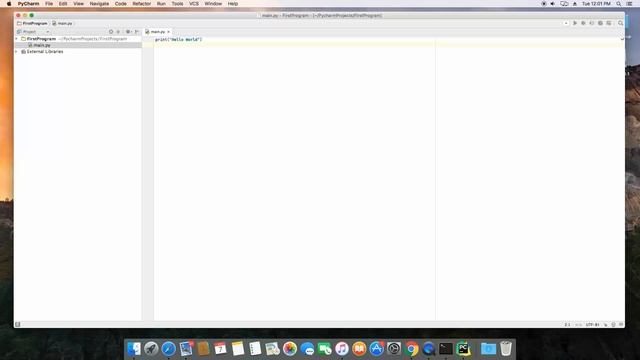Open the Run menu

pos(161,4)
